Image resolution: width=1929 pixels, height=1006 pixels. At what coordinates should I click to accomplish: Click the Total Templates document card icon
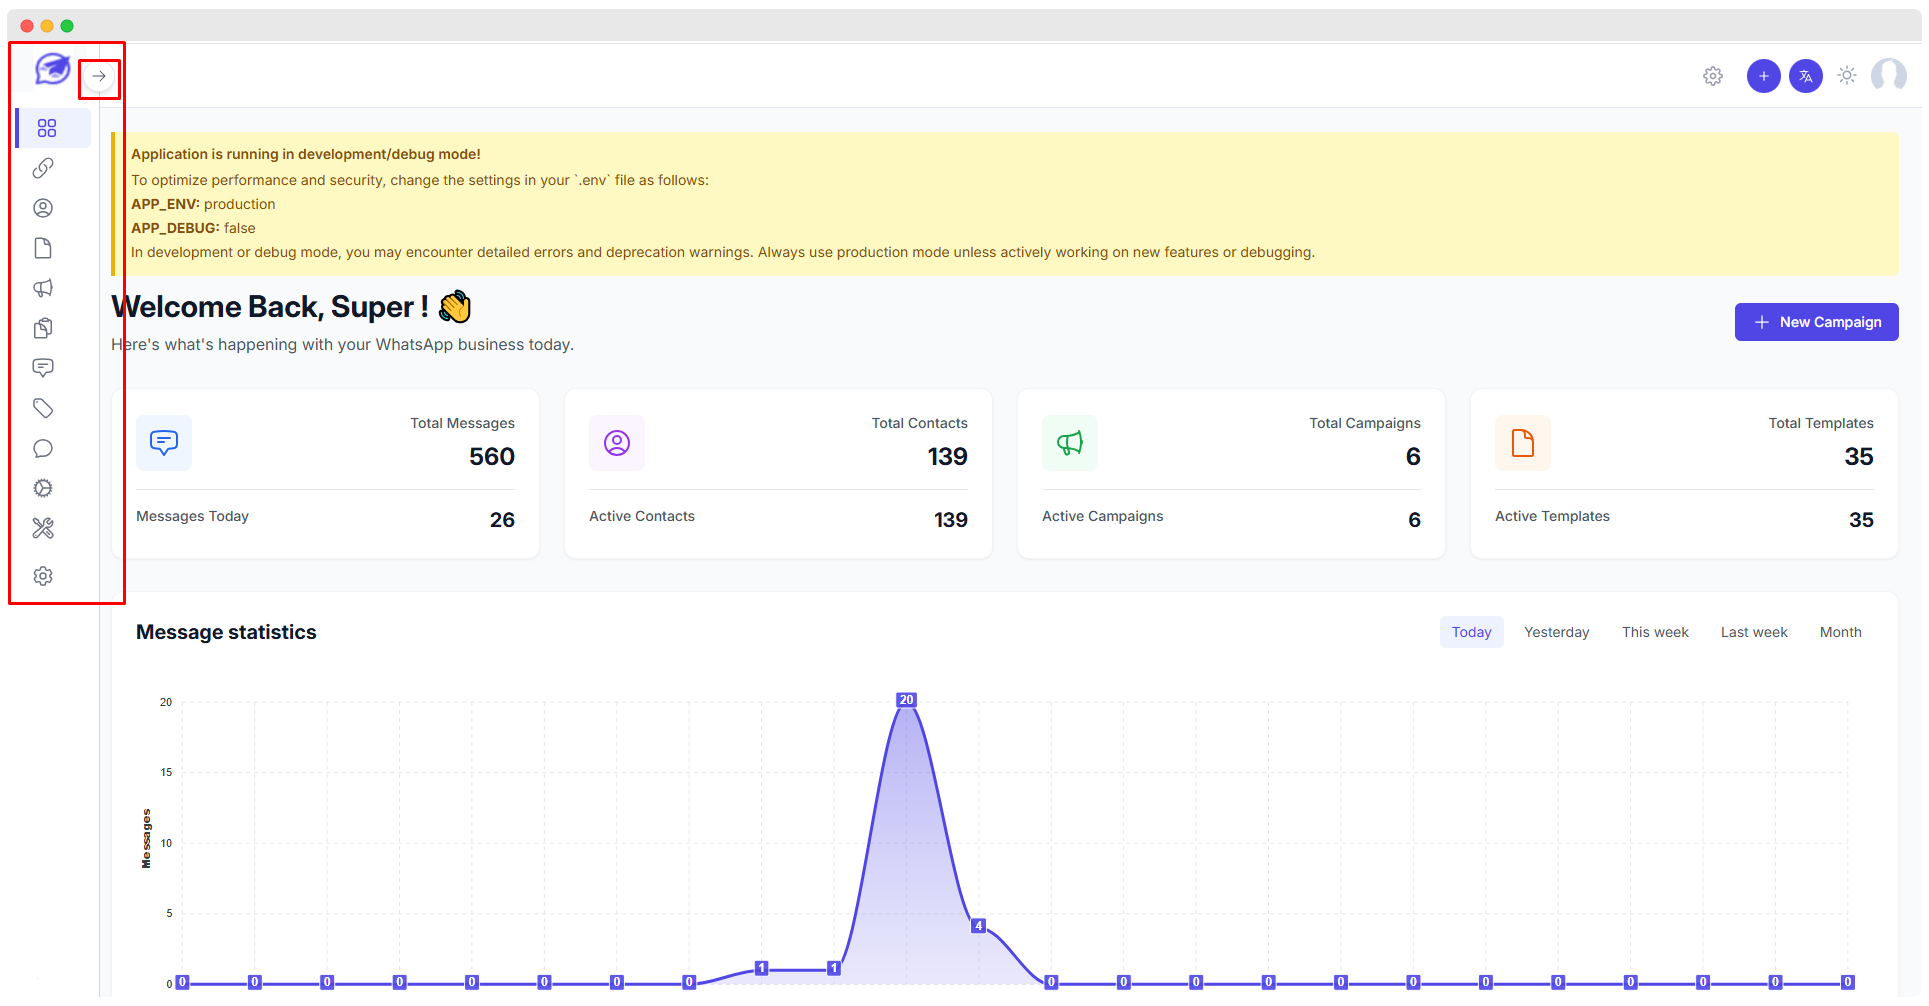(x=1523, y=443)
